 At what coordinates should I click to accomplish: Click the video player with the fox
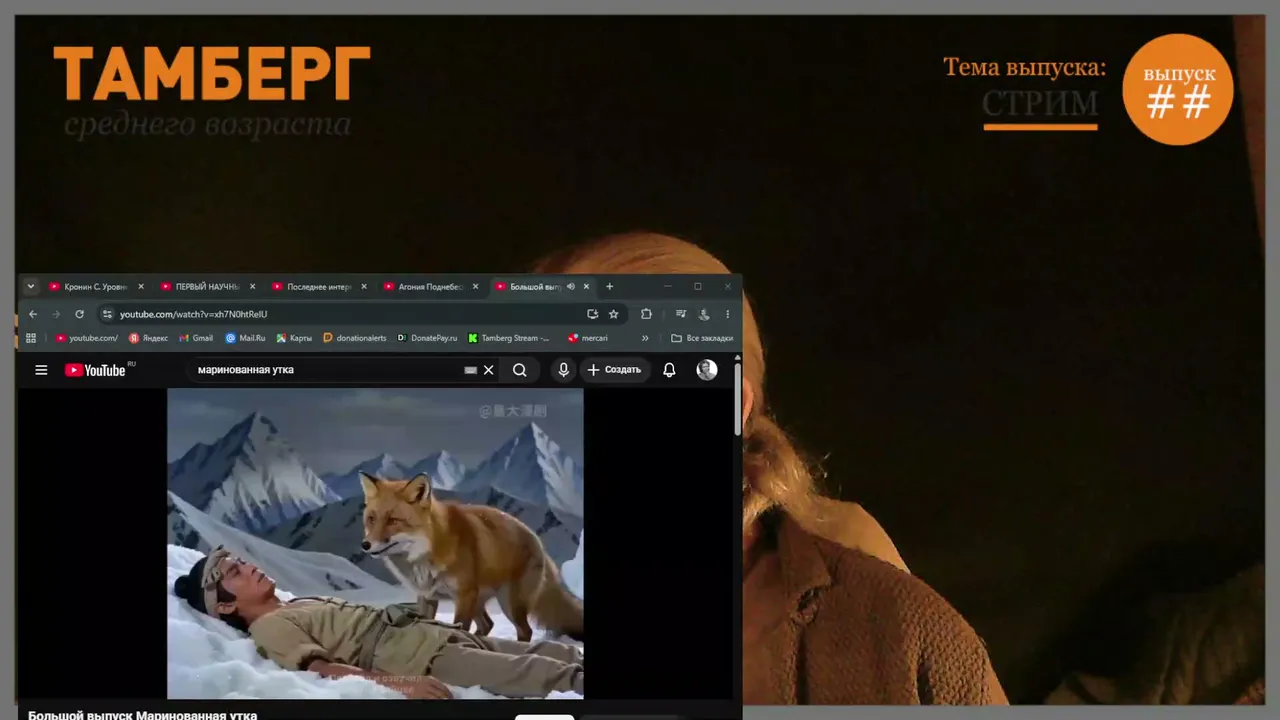375,543
